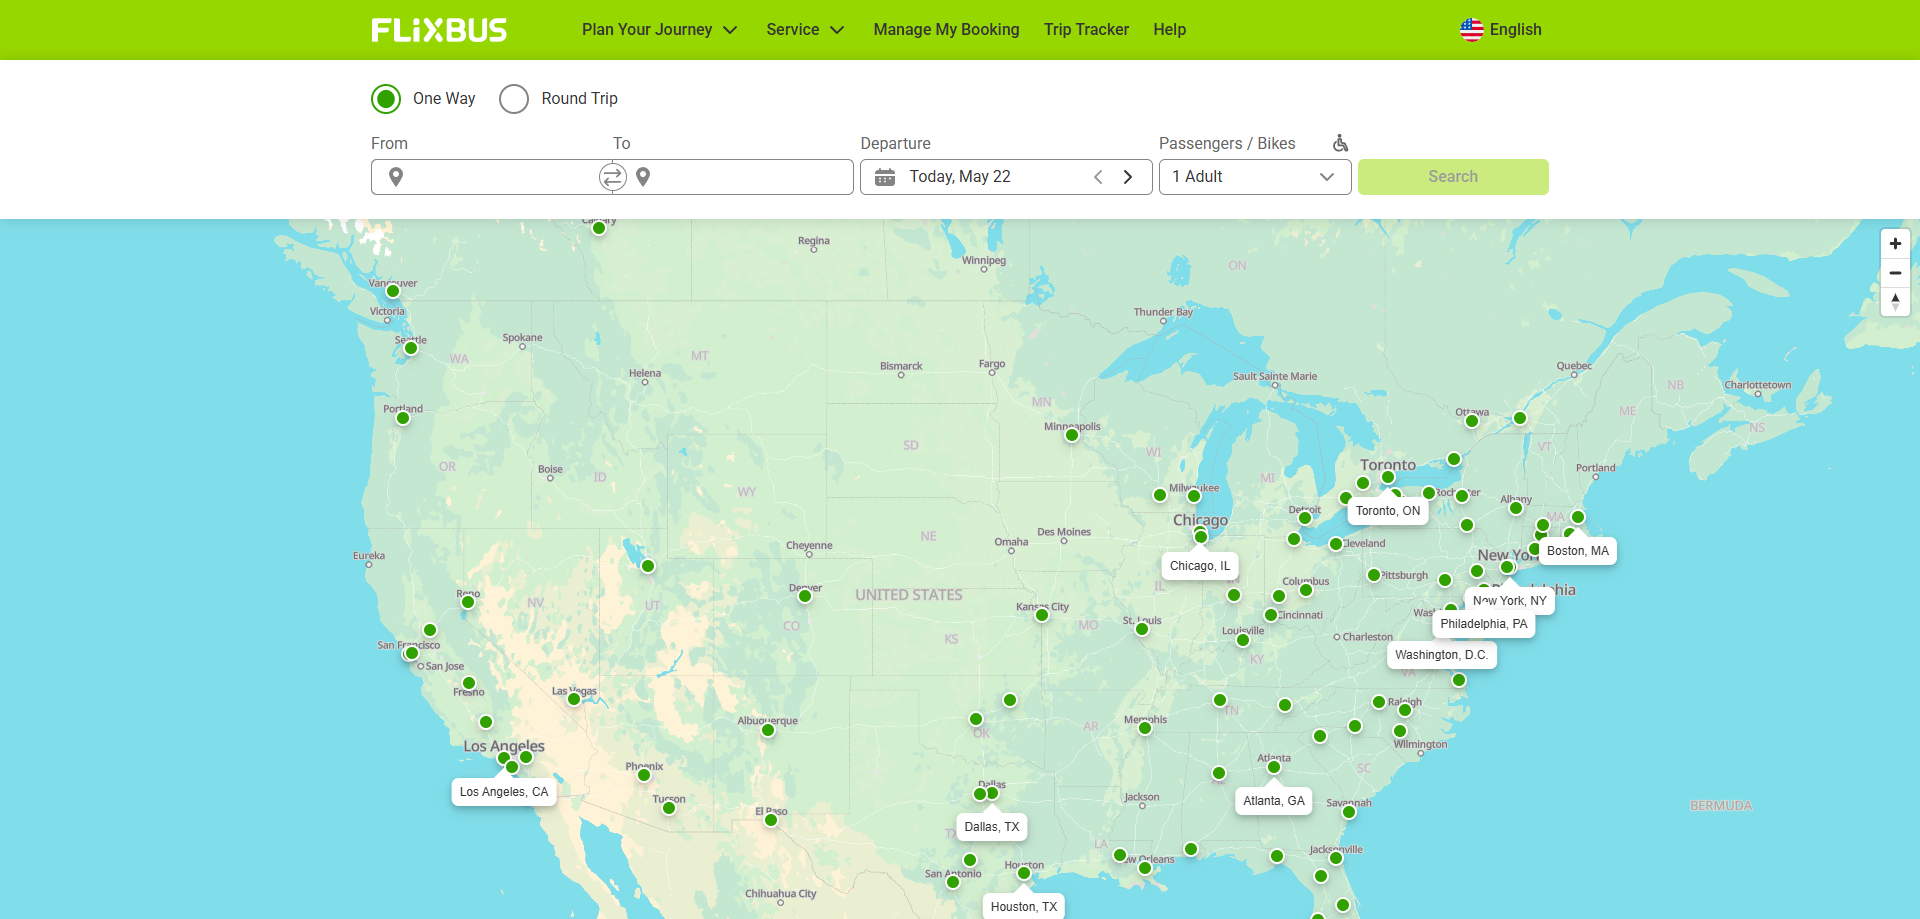
Task: Select the Atlanta, GA map label
Action: [1274, 801]
